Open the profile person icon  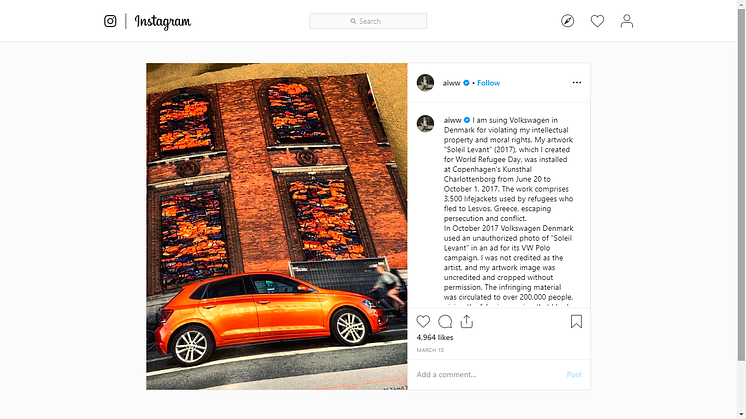[x=627, y=21]
